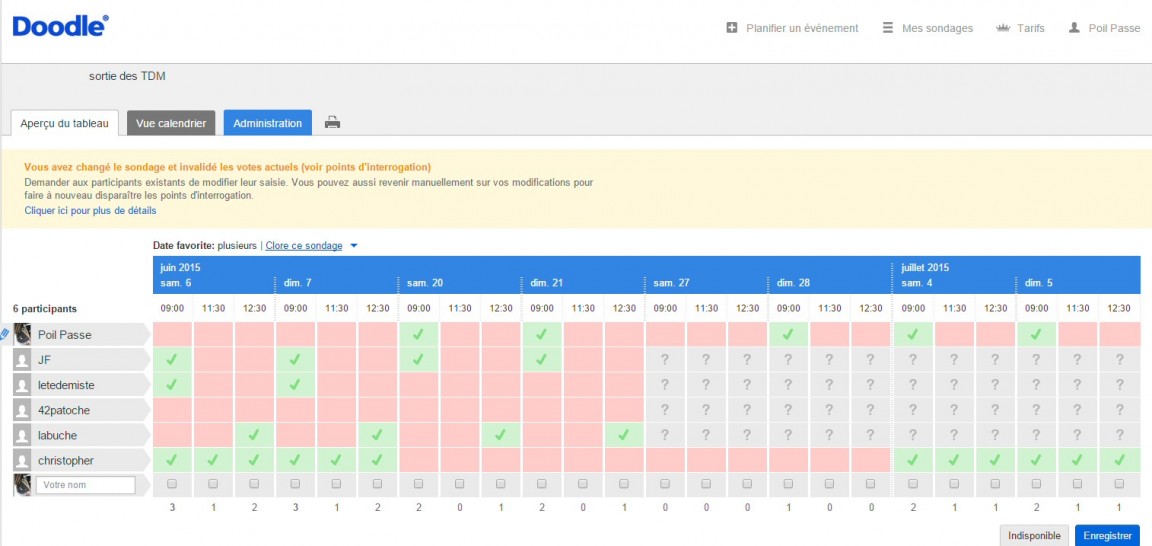This screenshot has height=546, width=1152.
Task: Switch to the Vue calendrier tab
Action: (171, 123)
